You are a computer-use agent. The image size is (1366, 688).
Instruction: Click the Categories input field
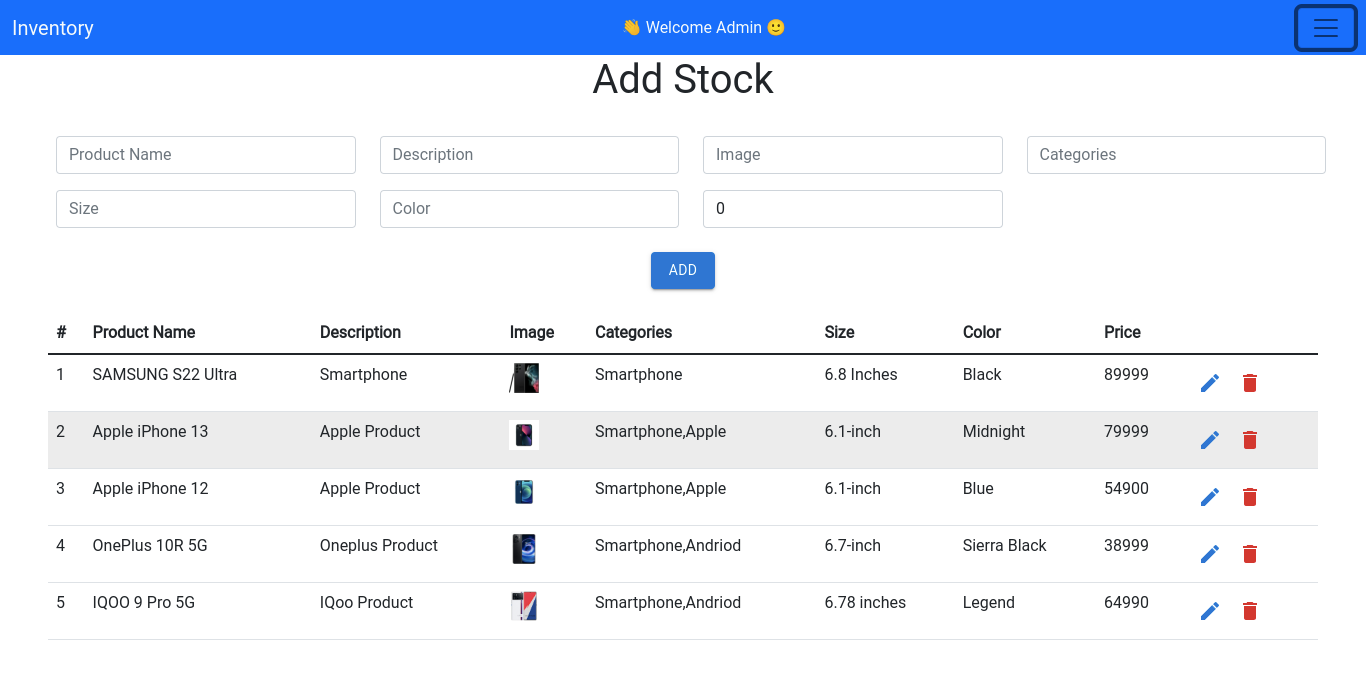1176,155
